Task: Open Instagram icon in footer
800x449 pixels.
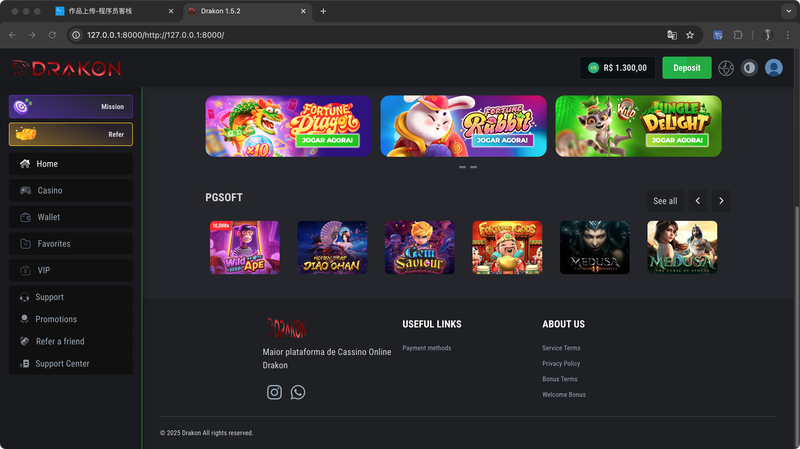Action: click(274, 392)
